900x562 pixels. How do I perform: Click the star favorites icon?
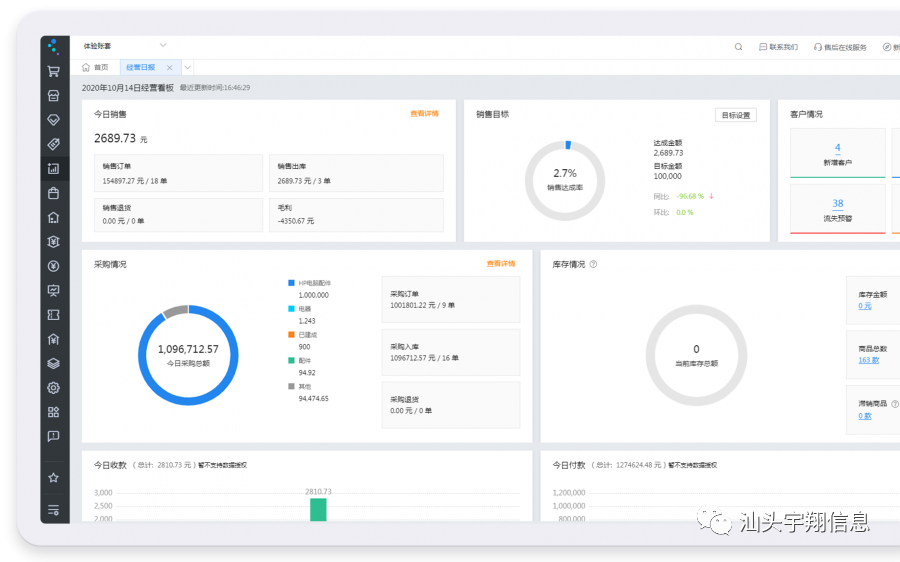(54, 477)
